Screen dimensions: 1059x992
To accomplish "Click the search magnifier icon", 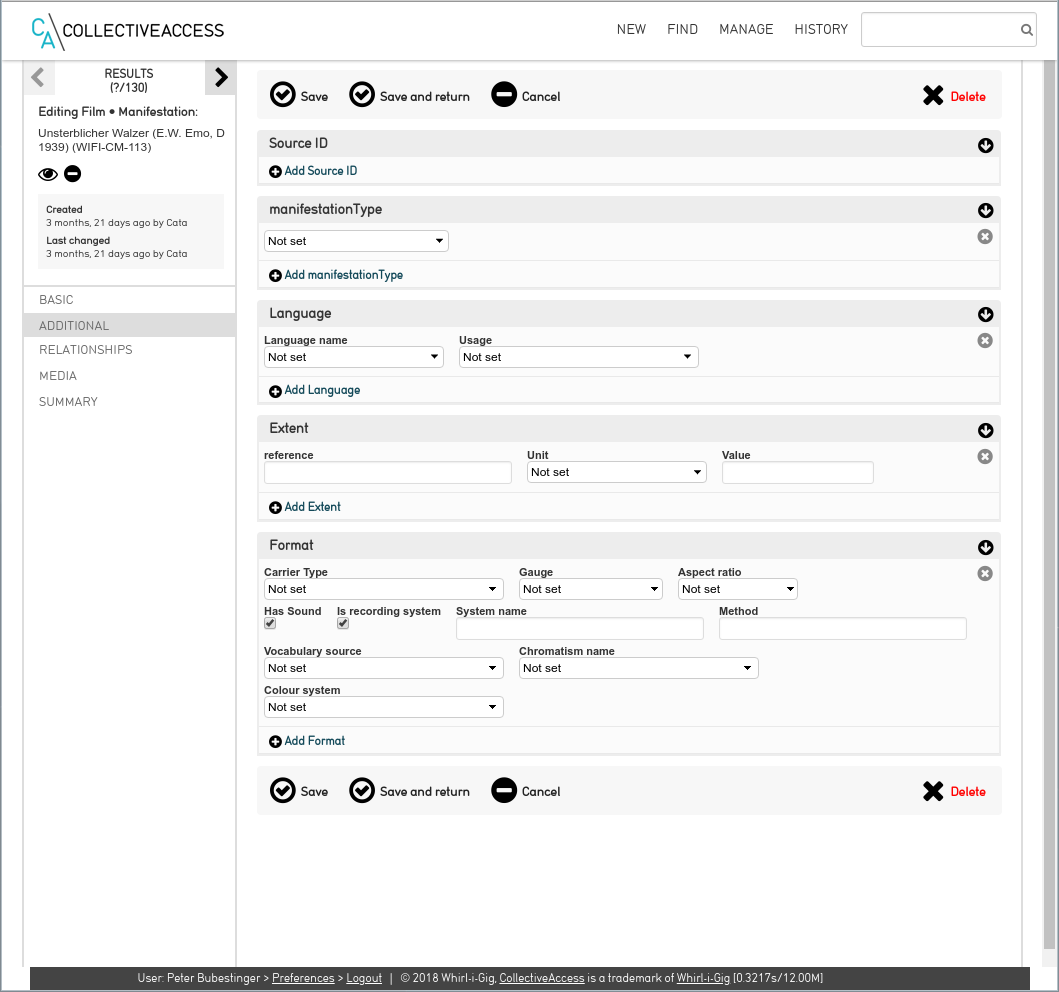I will (x=1026, y=30).
